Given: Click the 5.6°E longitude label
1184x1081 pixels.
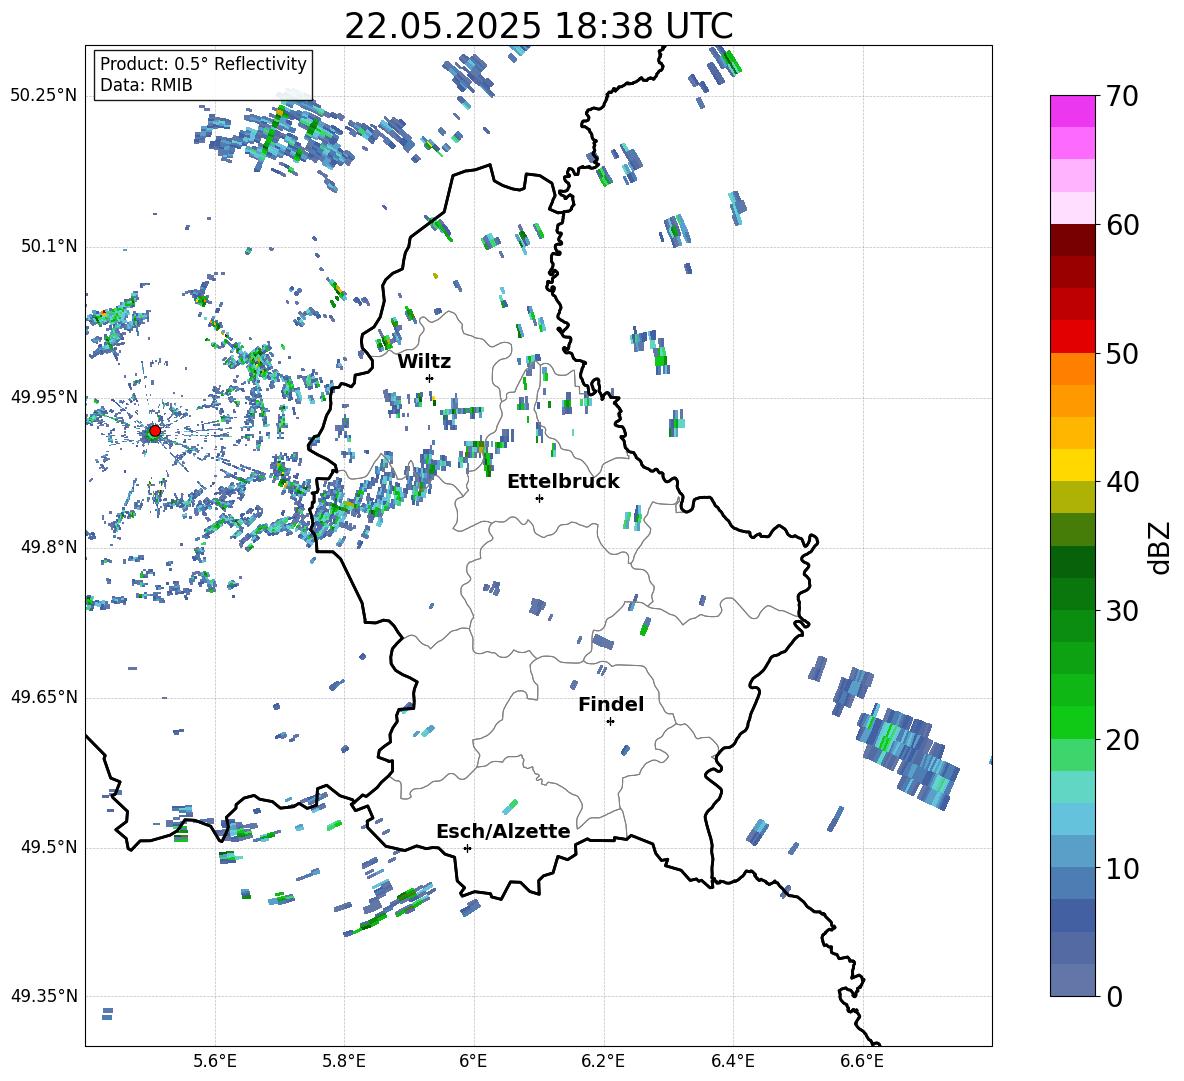Looking at the screenshot, I should [215, 1062].
